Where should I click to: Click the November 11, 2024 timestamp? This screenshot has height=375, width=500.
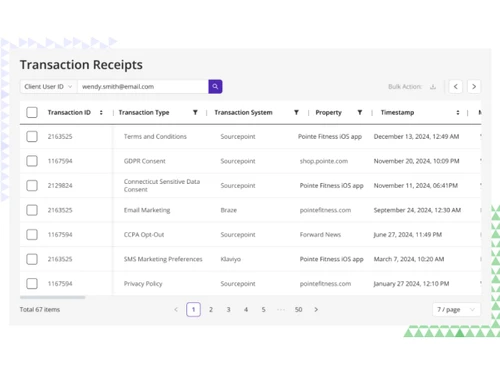click(416, 186)
